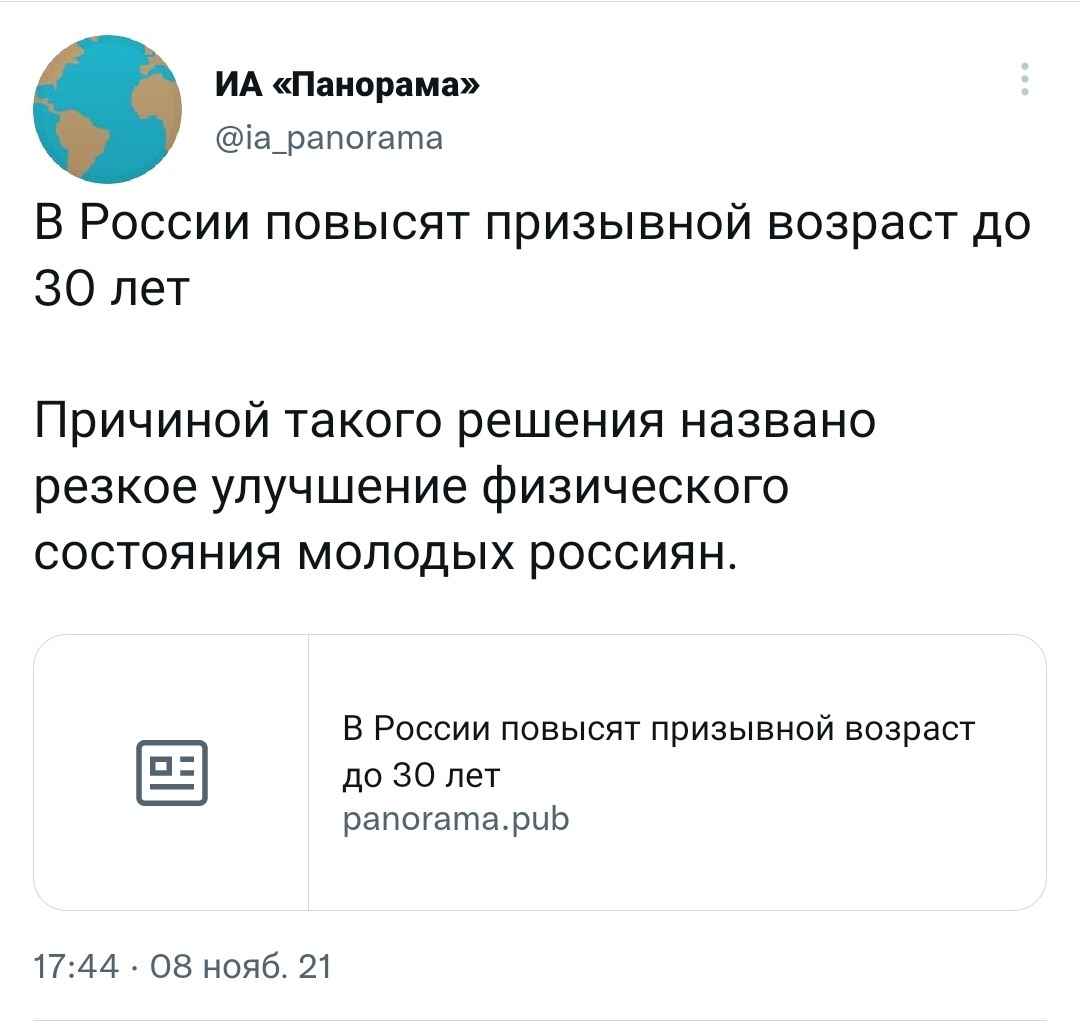Screen dimensions: 1080x1027
Task: Open the tweet's three-dot more menu
Action: 1024,80
